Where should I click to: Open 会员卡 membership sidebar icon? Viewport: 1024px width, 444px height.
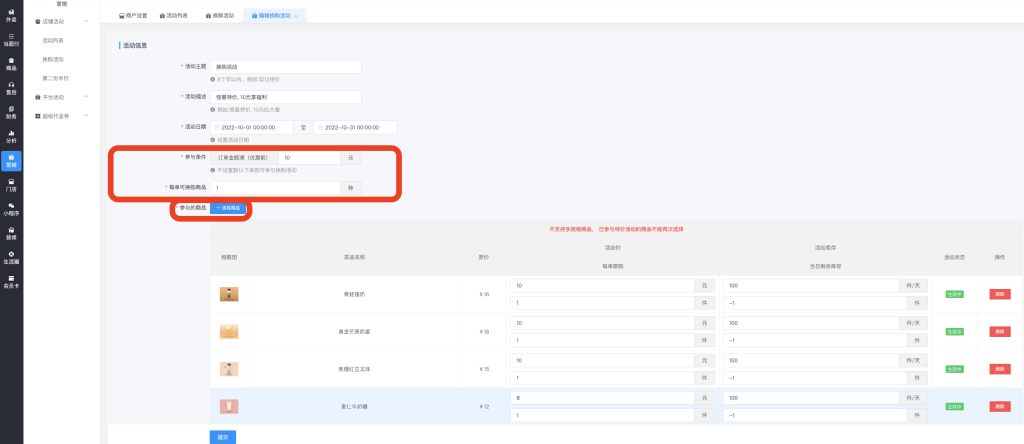point(11,282)
